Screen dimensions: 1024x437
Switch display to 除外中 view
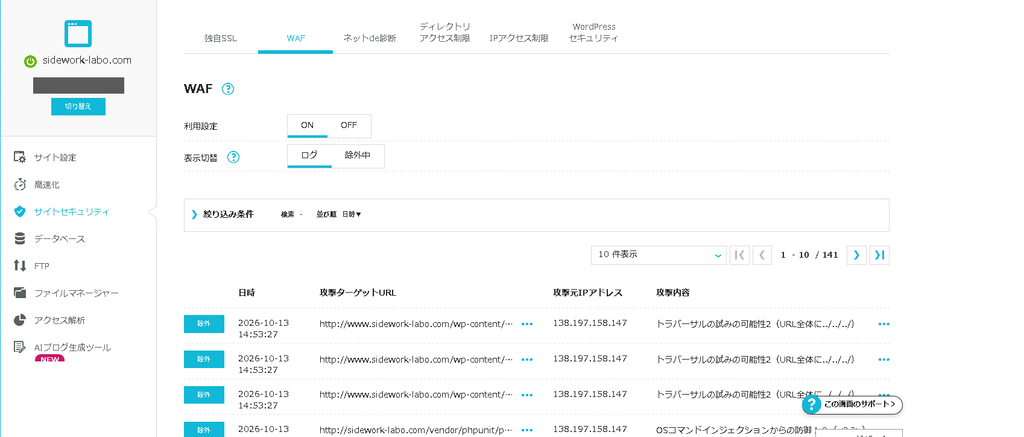tap(357, 155)
